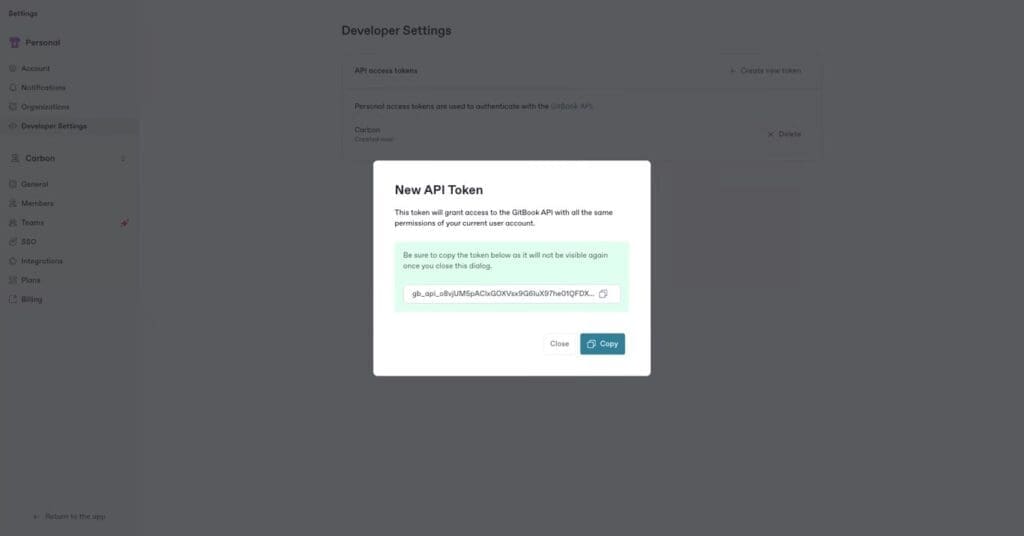Open the Plans page
The height and width of the screenshot is (536, 1024).
[30, 280]
